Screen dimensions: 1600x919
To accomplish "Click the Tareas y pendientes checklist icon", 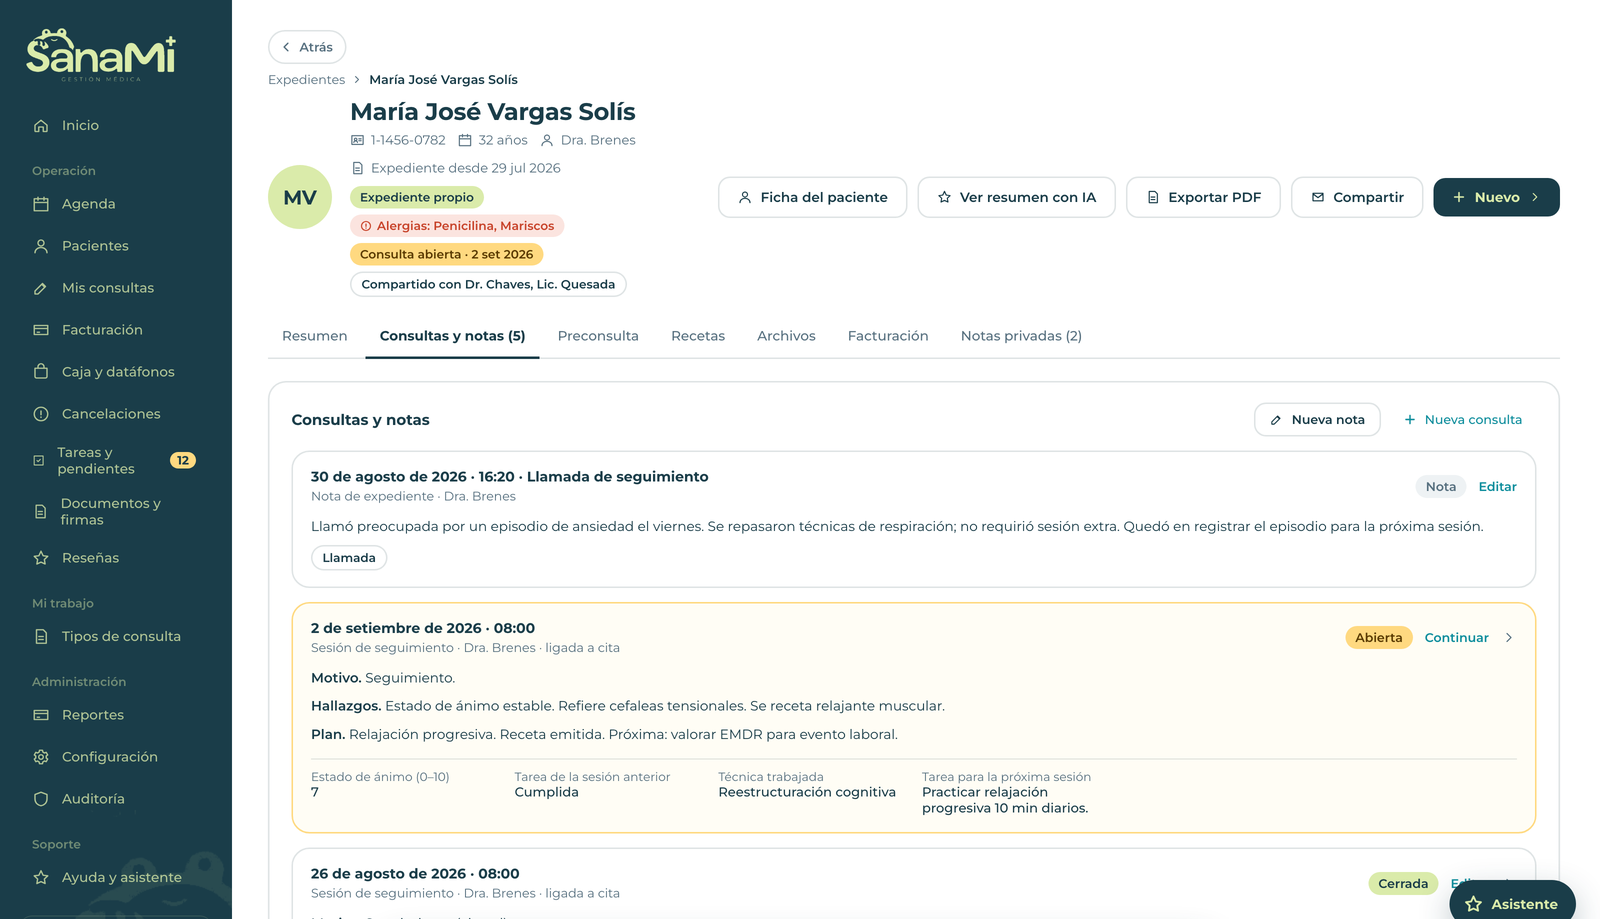I will pyautogui.click(x=39, y=461).
